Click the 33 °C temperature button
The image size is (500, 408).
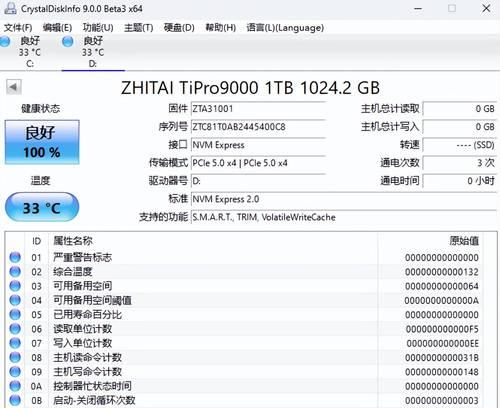pos(42,207)
